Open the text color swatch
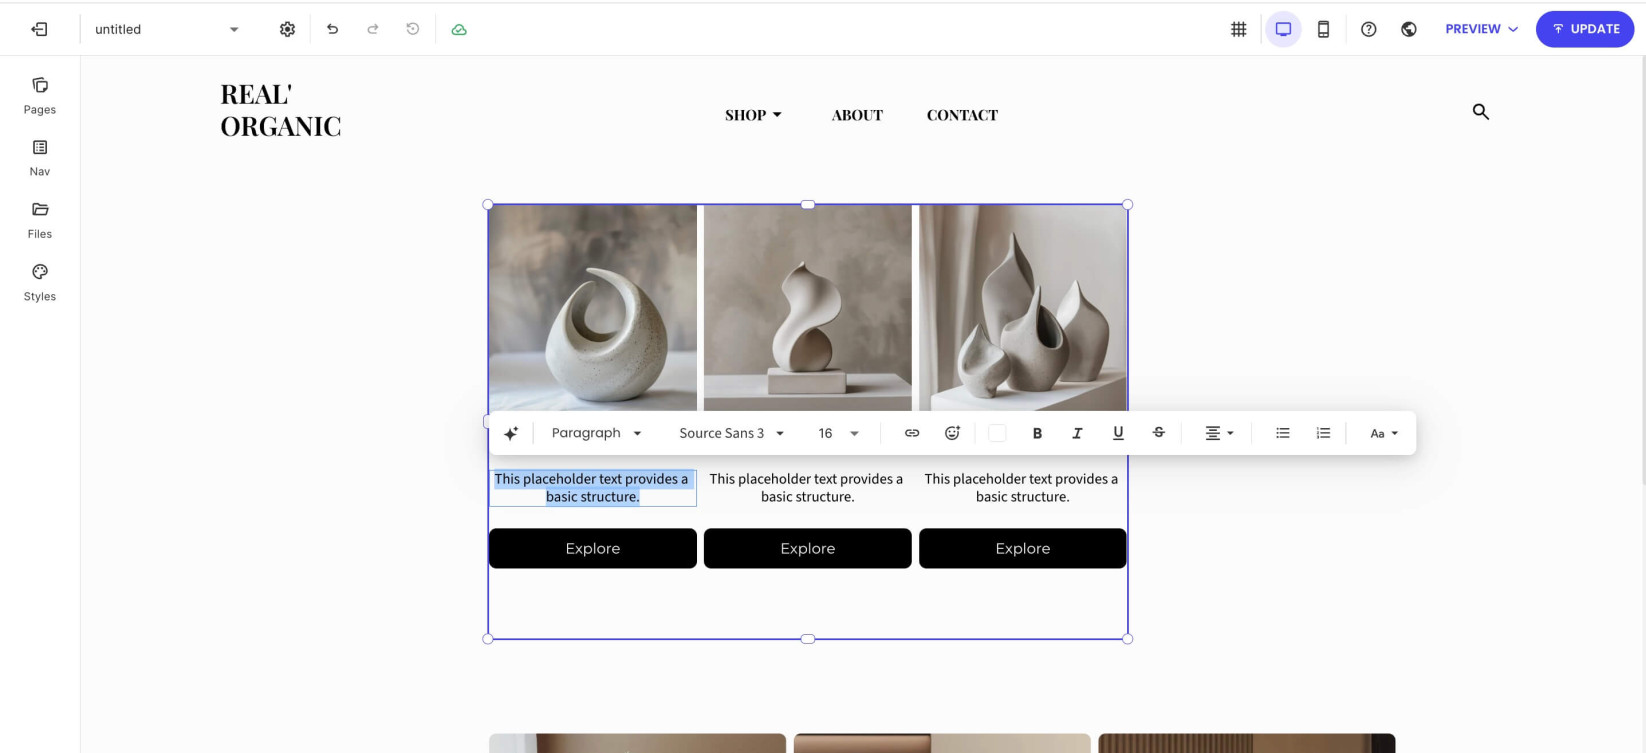This screenshot has width=1646, height=753. 997,433
